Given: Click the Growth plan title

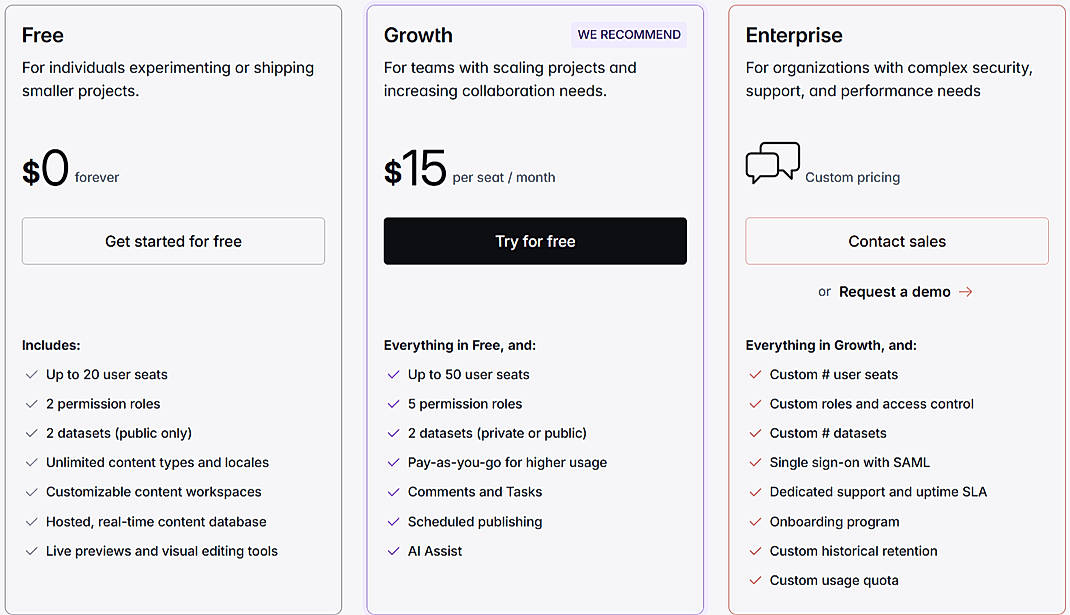Looking at the screenshot, I should [x=418, y=34].
